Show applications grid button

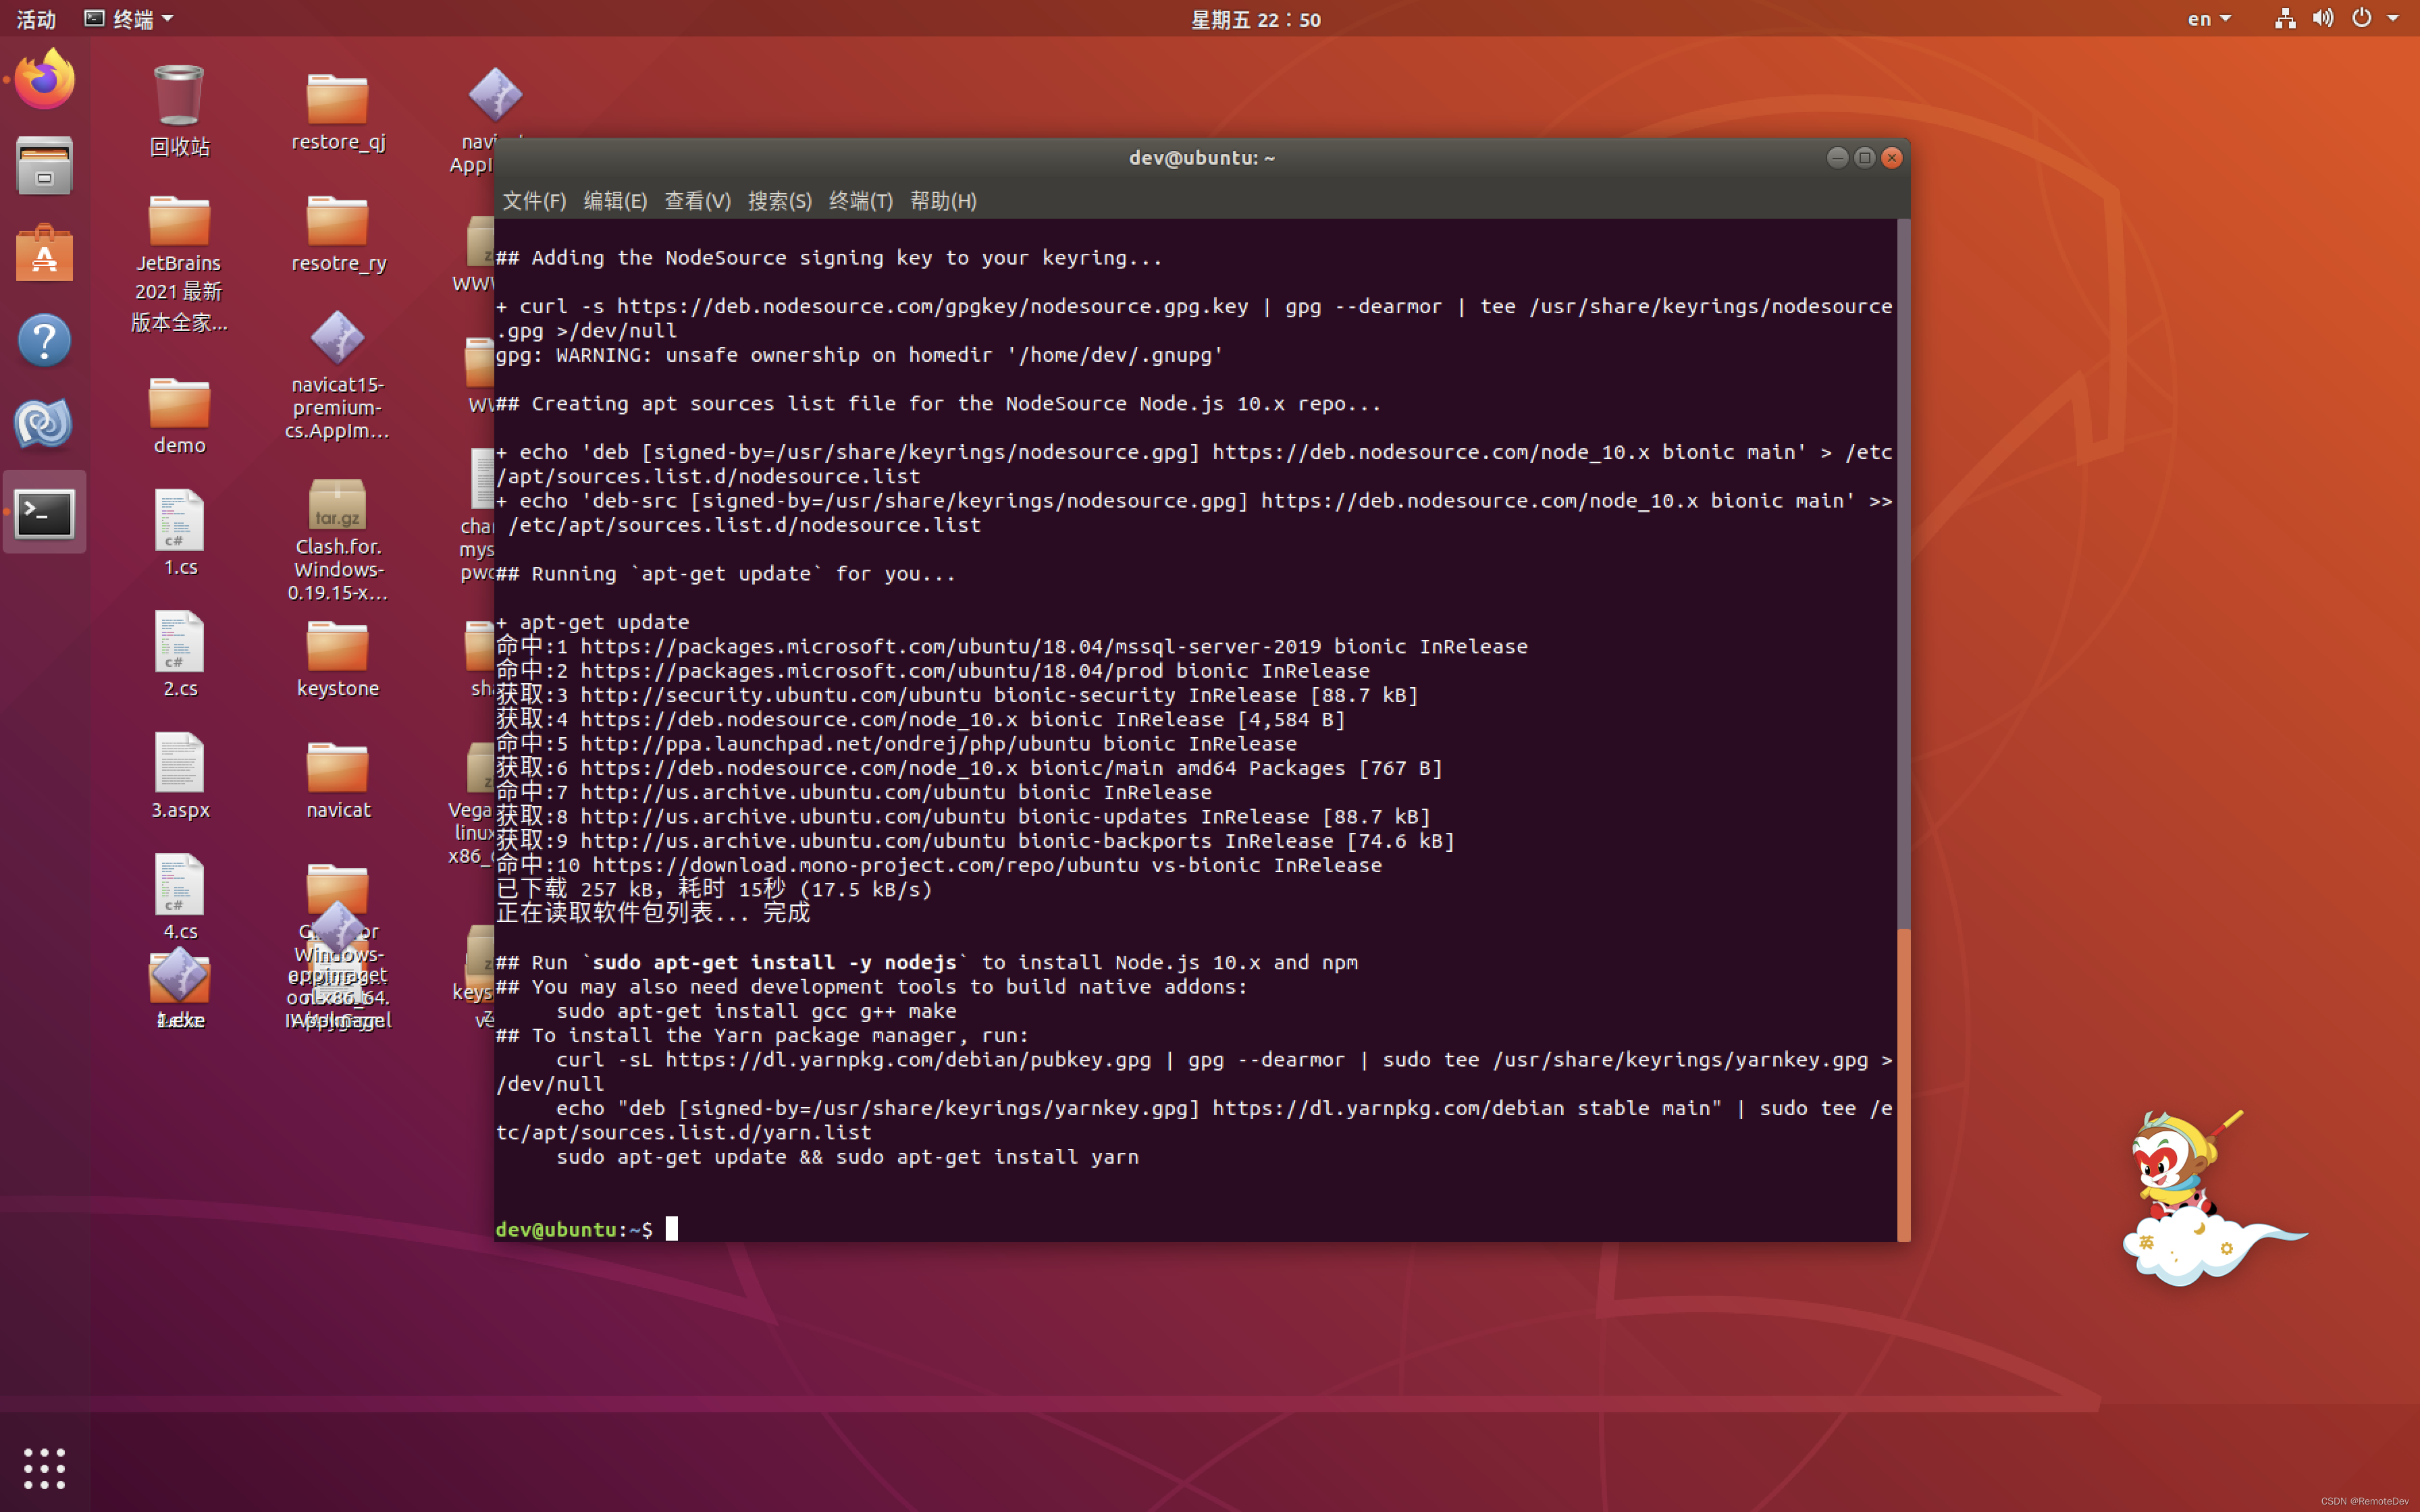(x=44, y=1468)
